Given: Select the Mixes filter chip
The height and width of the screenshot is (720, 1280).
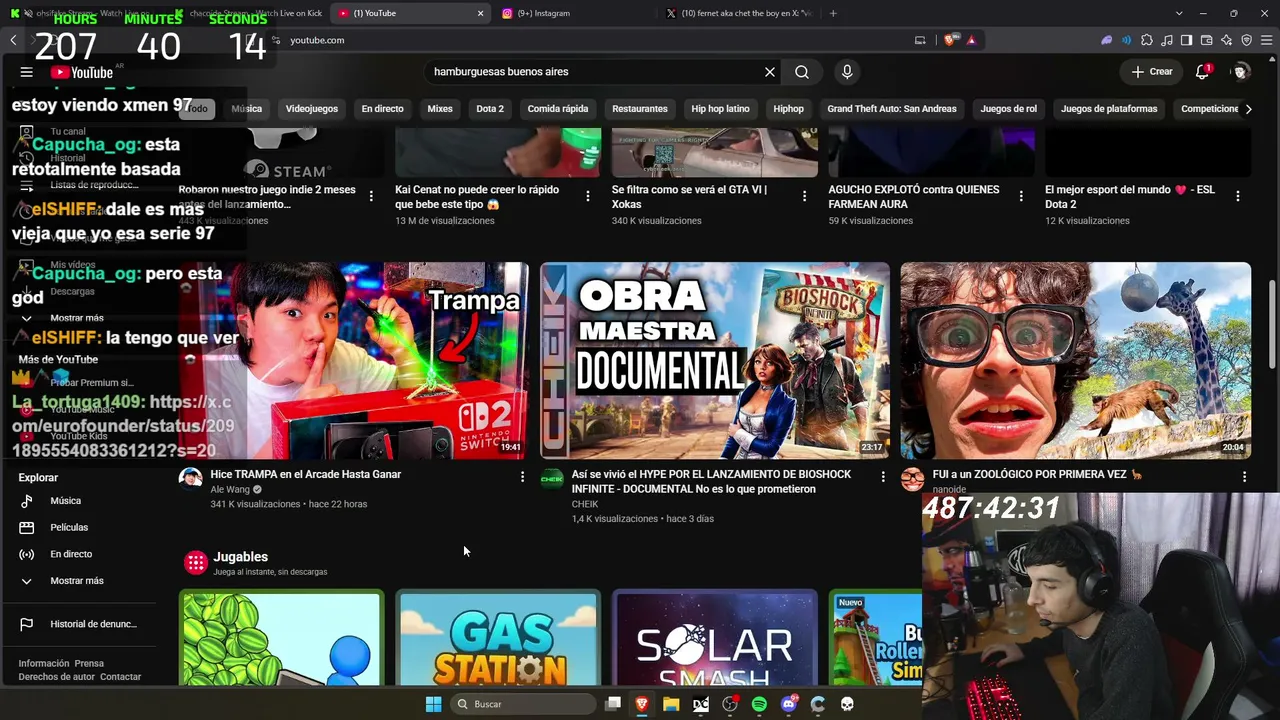Looking at the screenshot, I should [440, 109].
